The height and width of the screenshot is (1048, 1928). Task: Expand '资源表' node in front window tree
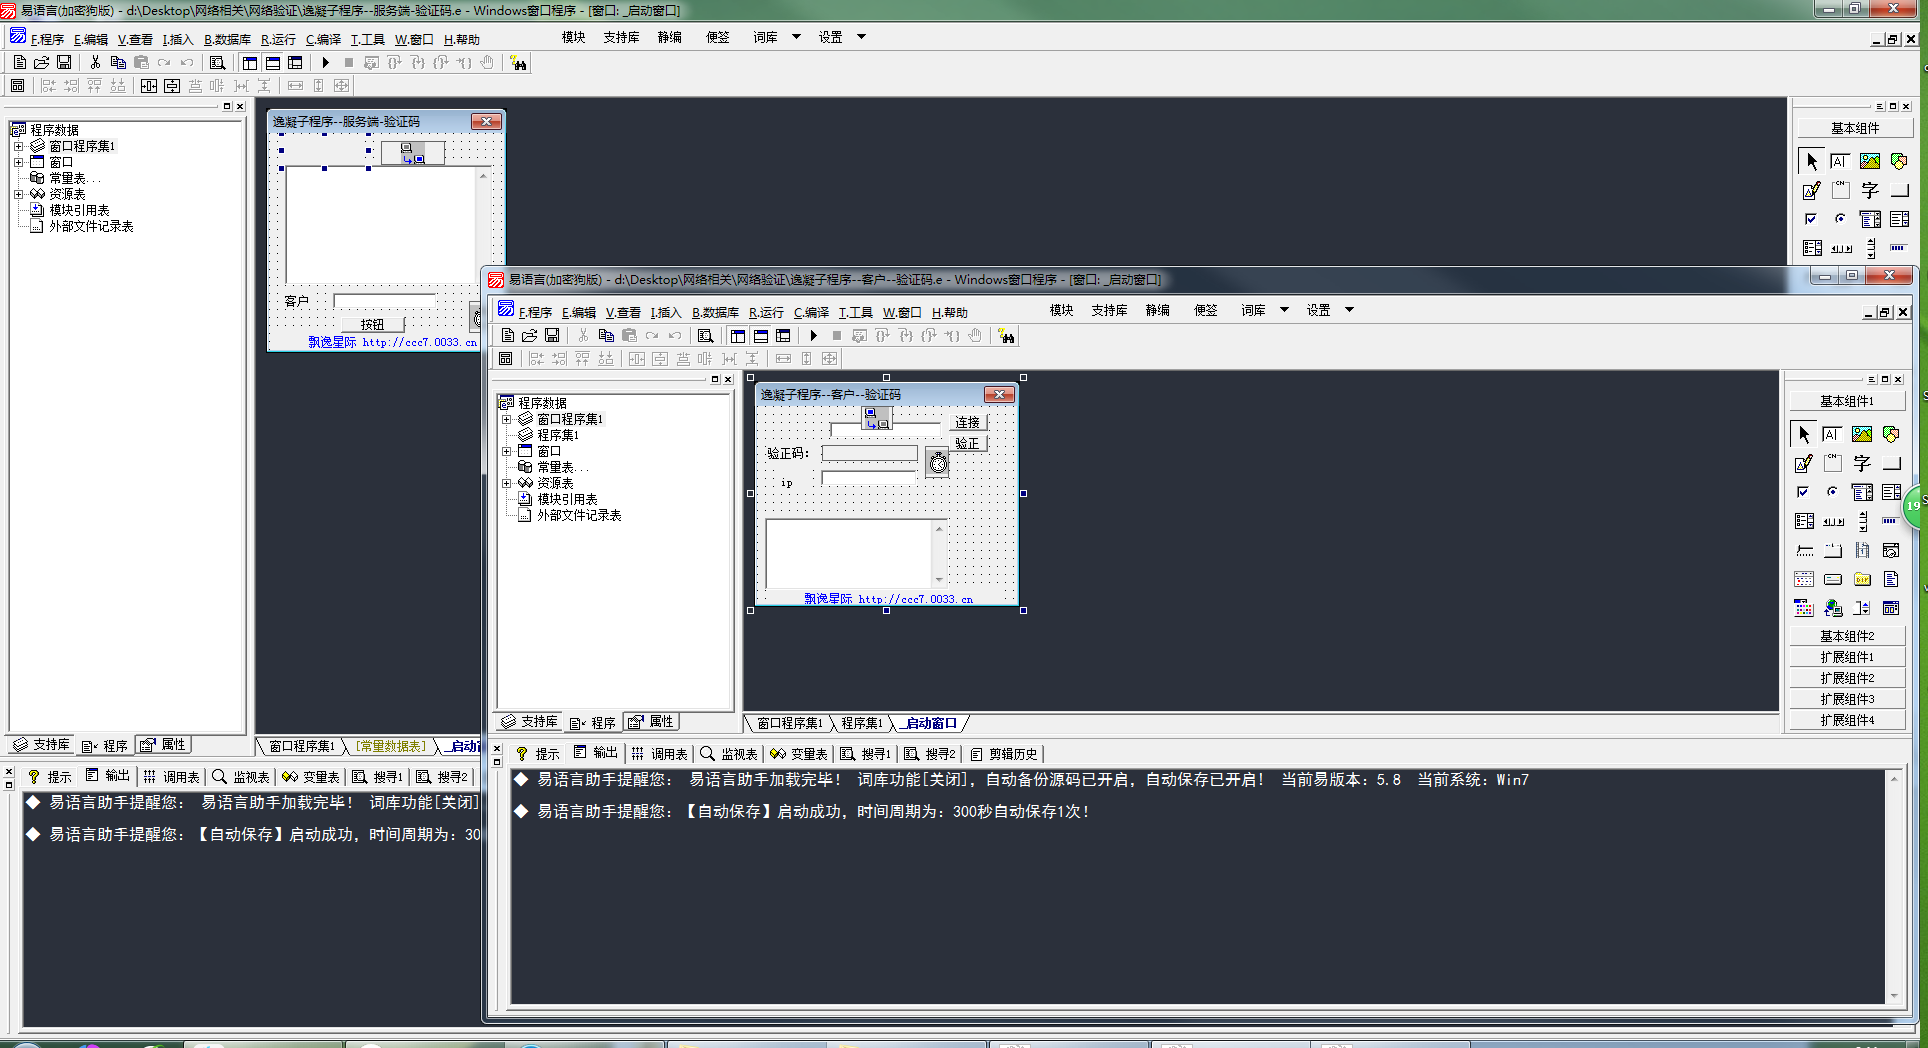click(506, 483)
